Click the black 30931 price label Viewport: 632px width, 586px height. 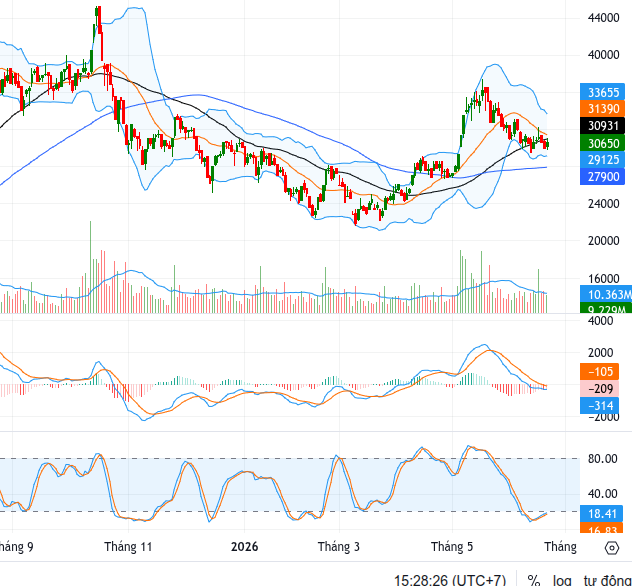pos(602,126)
